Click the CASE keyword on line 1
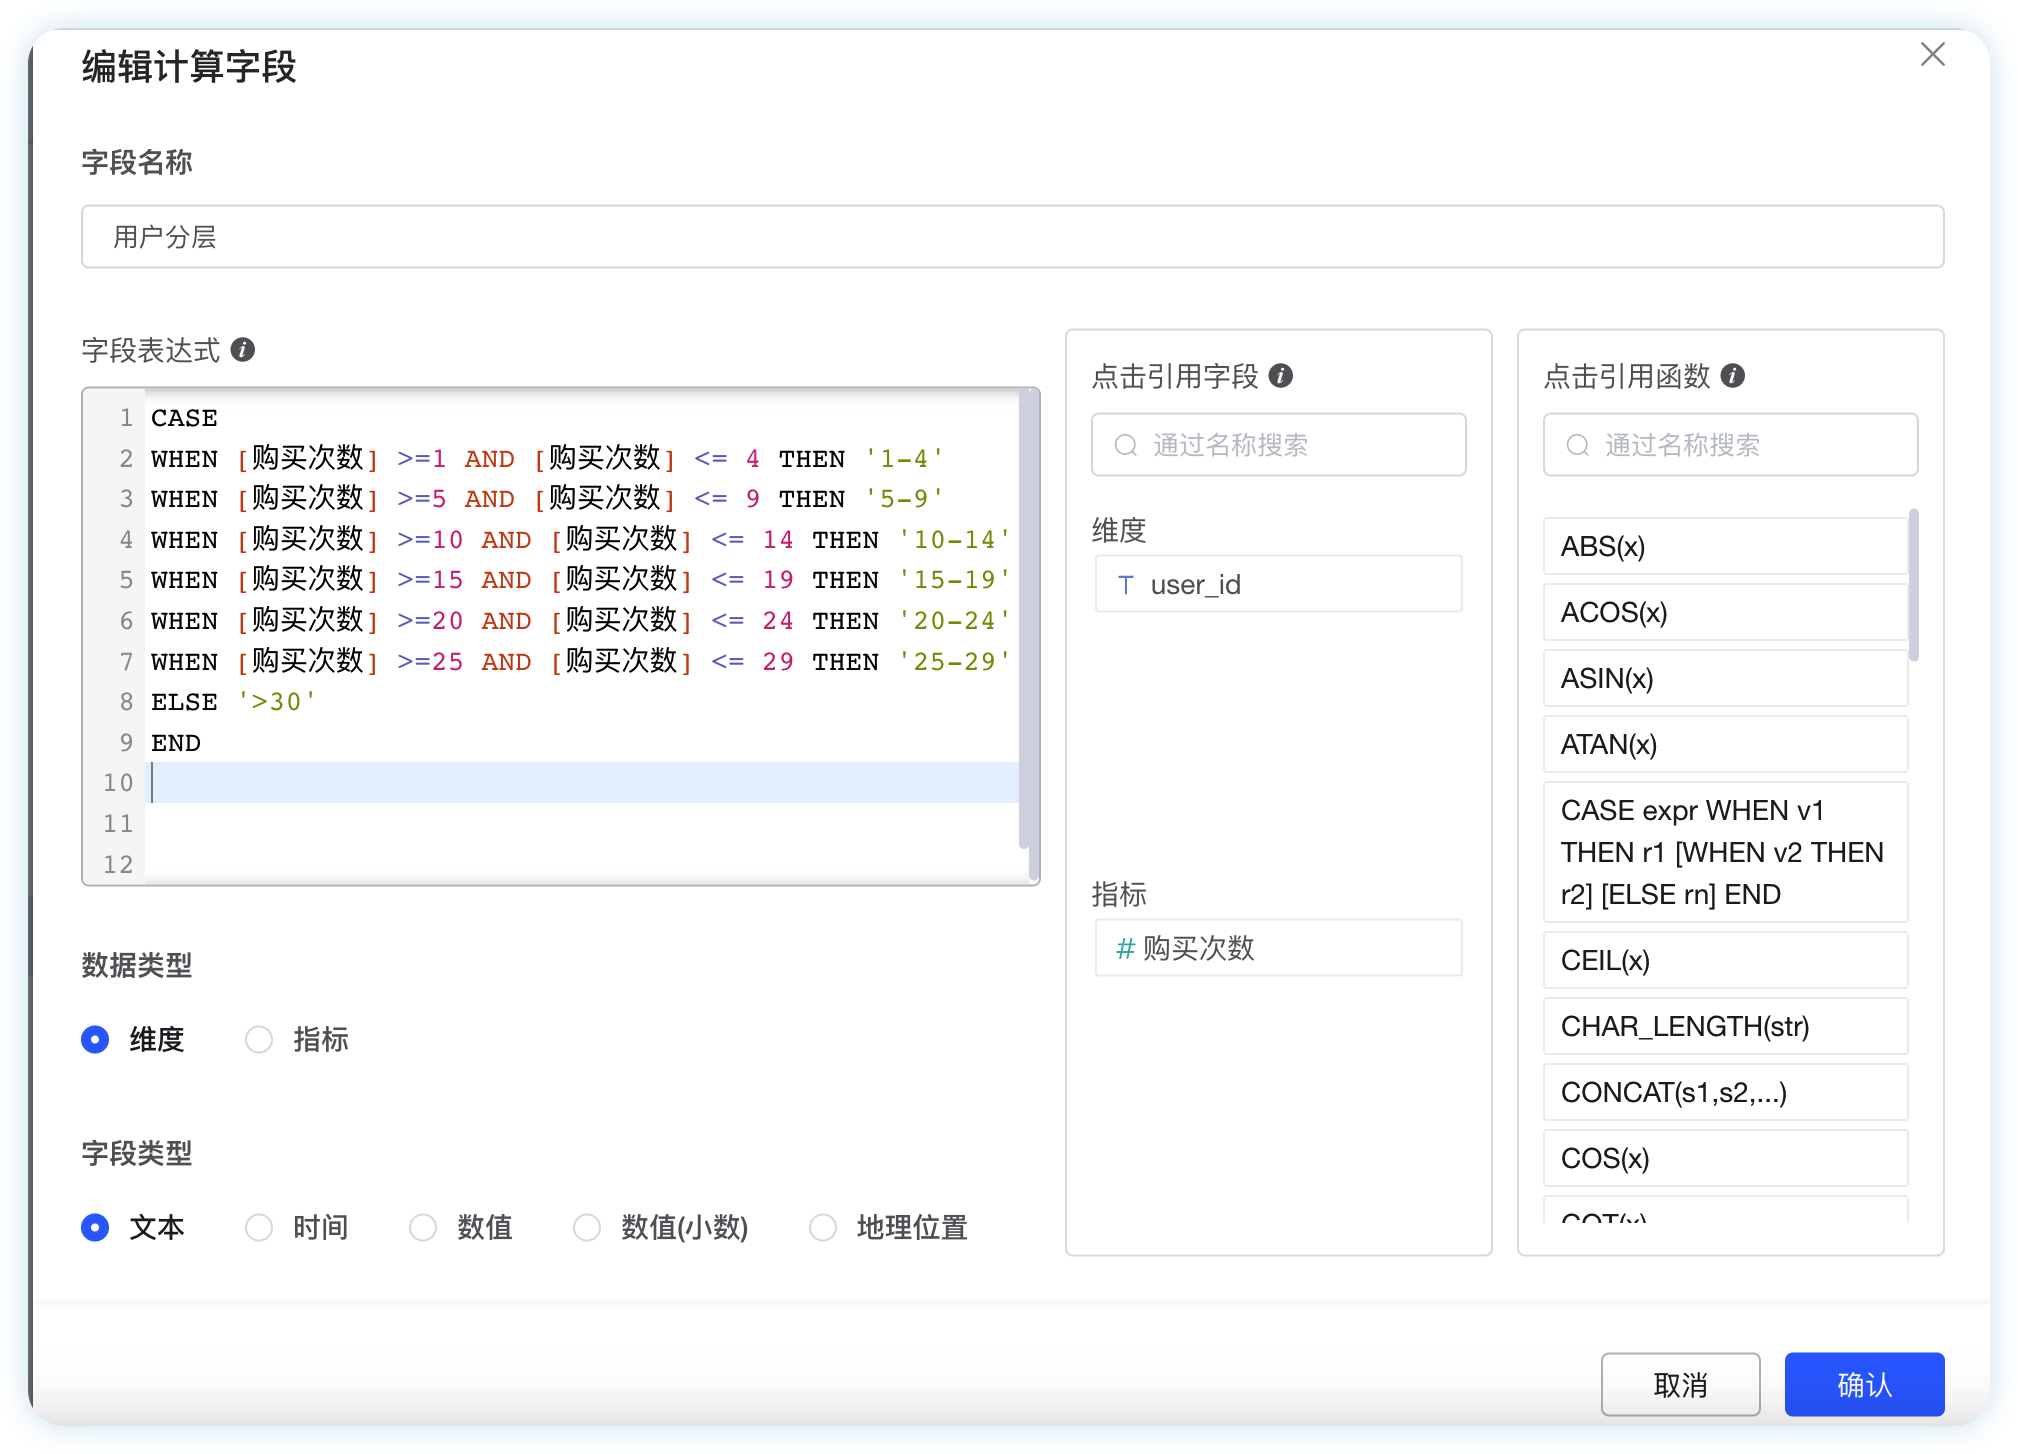The image size is (2018, 1454). pyautogui.click(x=184, y=418)
